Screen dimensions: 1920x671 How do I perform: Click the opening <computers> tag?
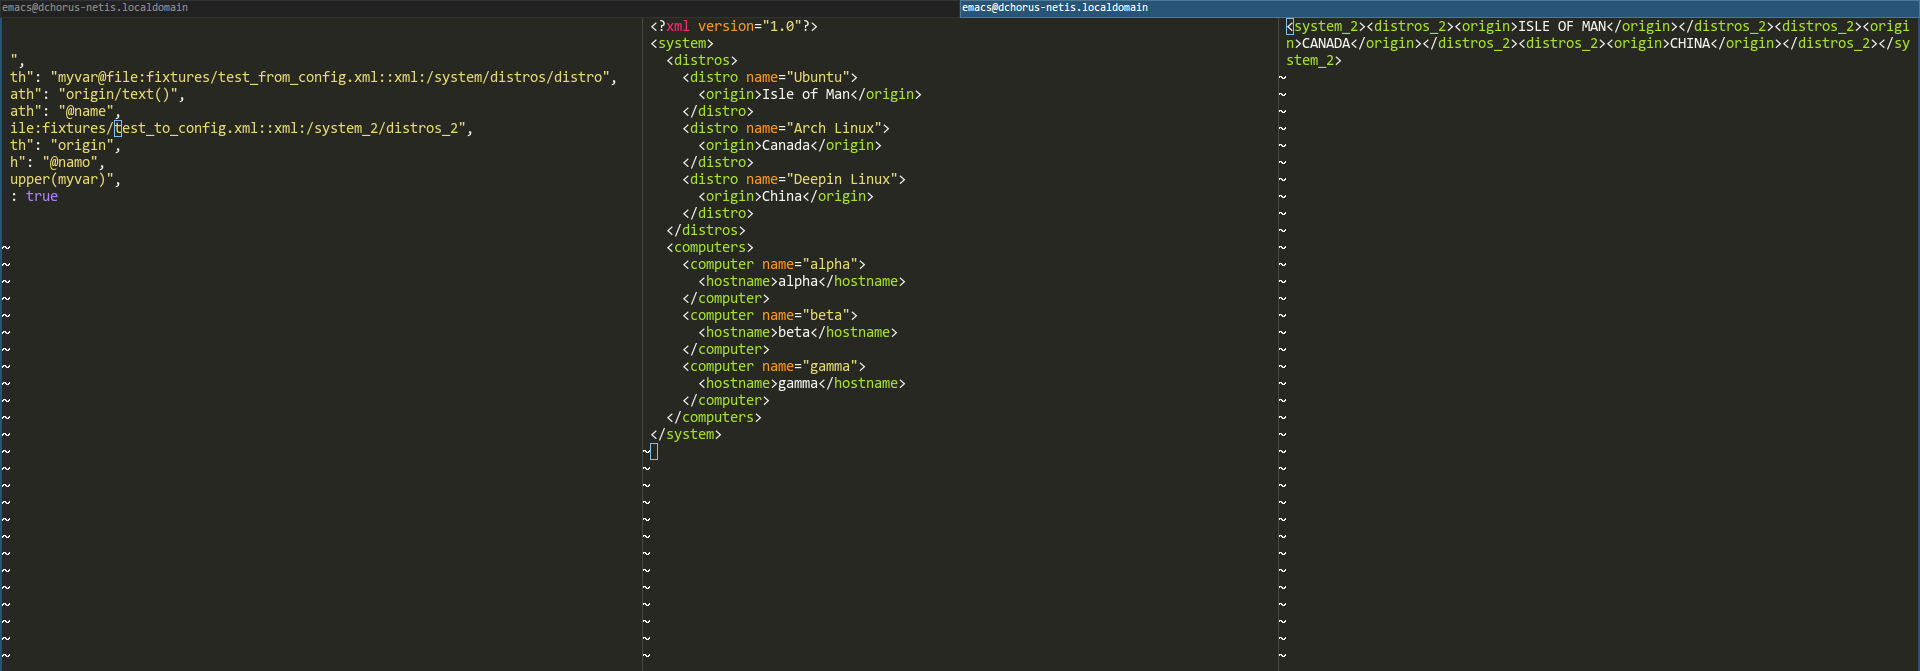710,247
